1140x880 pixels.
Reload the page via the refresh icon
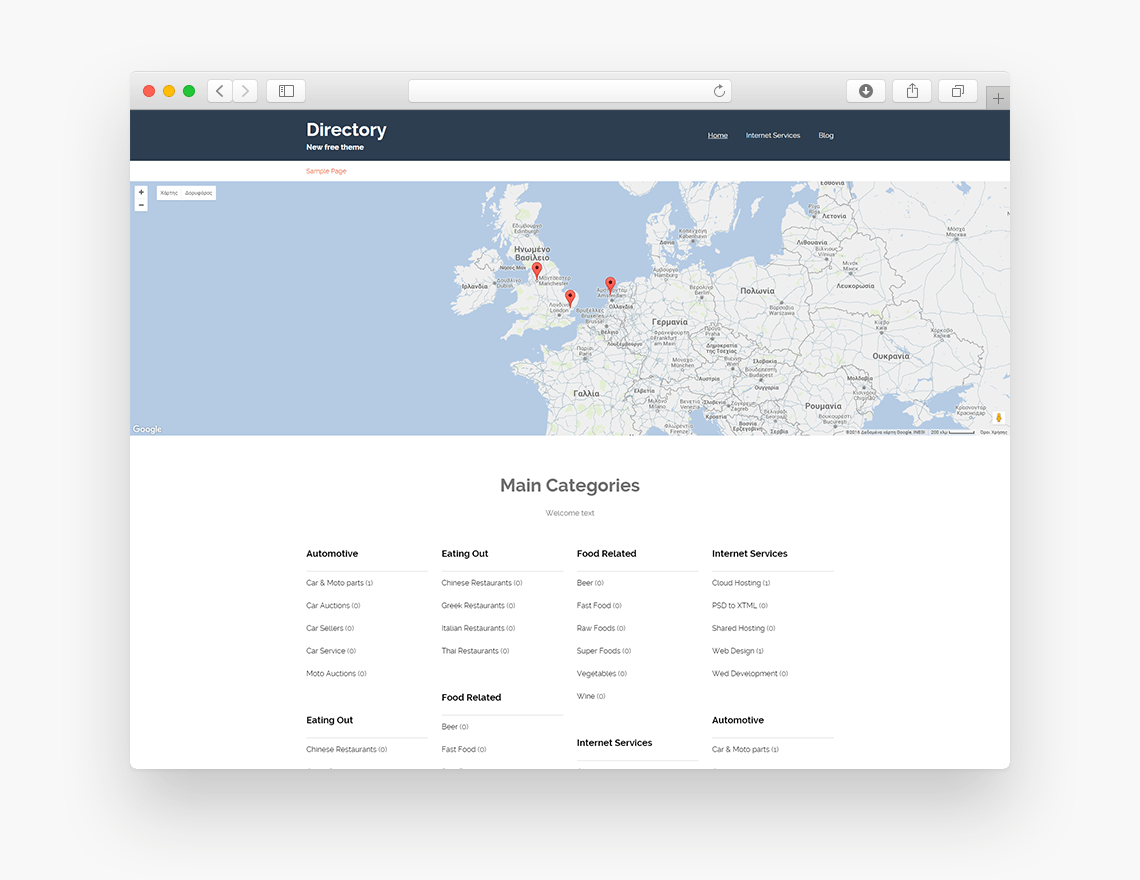coord(719,90)
